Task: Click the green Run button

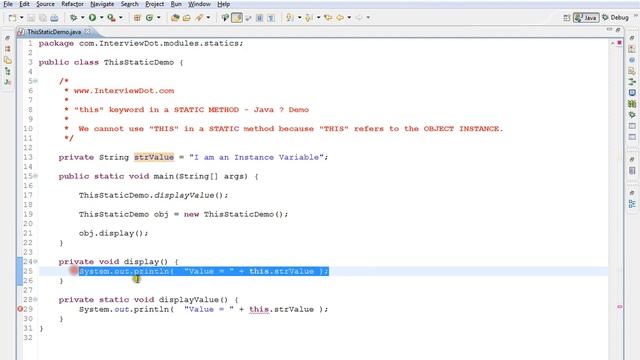Action: coord(92,18)
